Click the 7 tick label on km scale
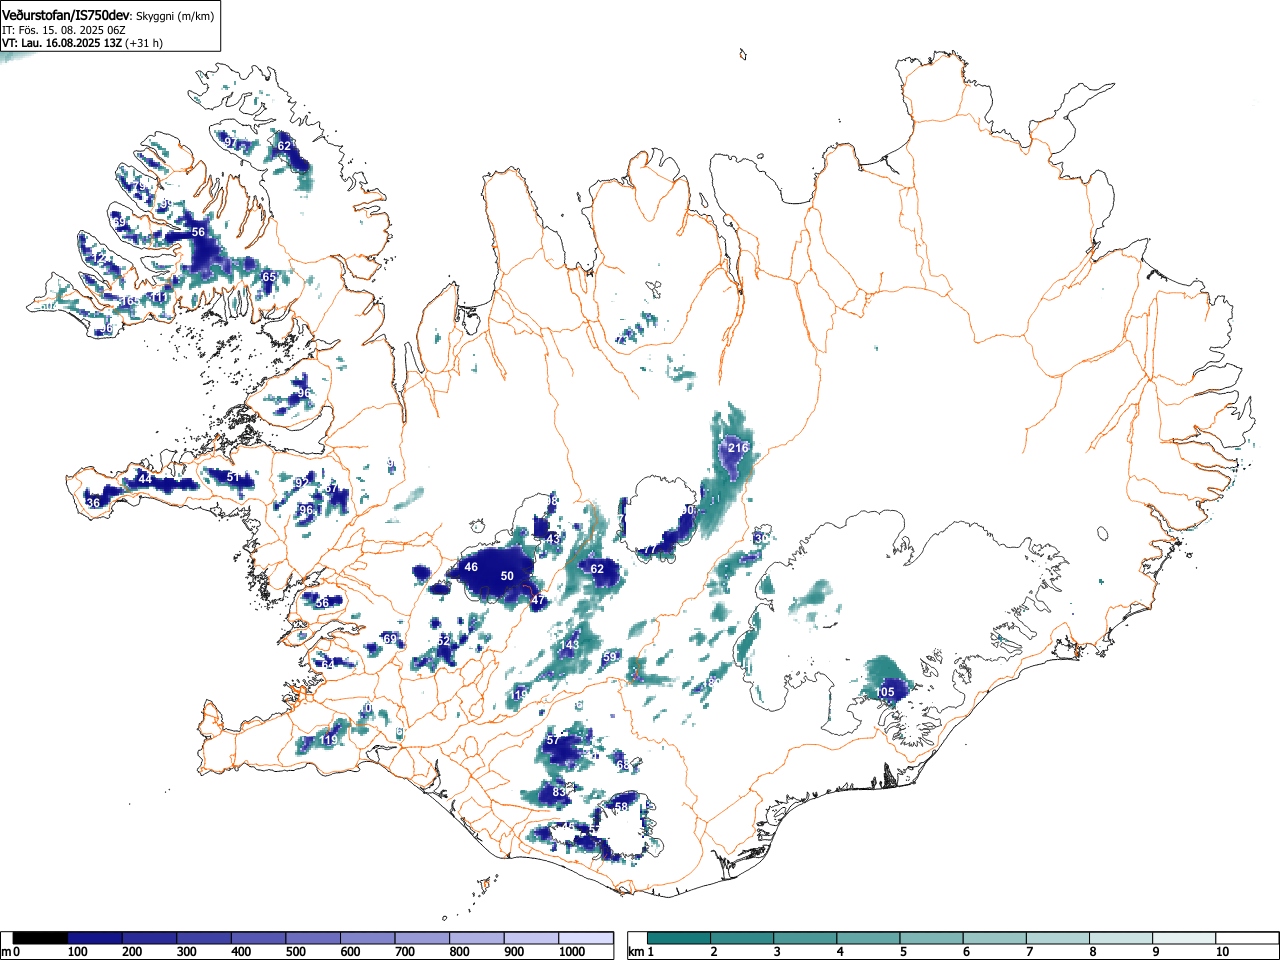Viewport: 1280px width, 960px height. [x=1029, y=952]
